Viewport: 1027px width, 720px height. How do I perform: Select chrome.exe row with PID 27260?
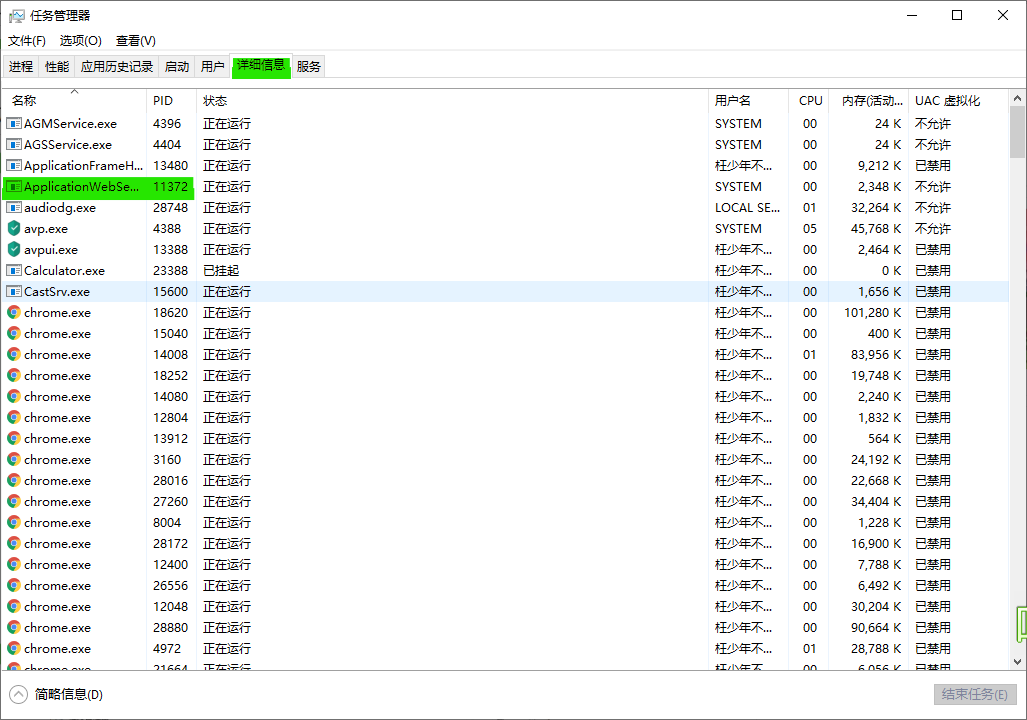tap(506, 501)
